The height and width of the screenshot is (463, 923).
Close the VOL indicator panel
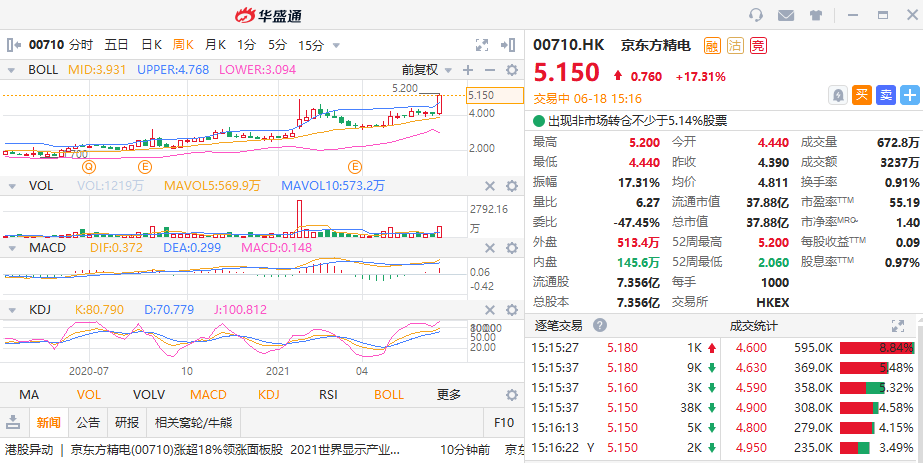(x=490, y=186)
